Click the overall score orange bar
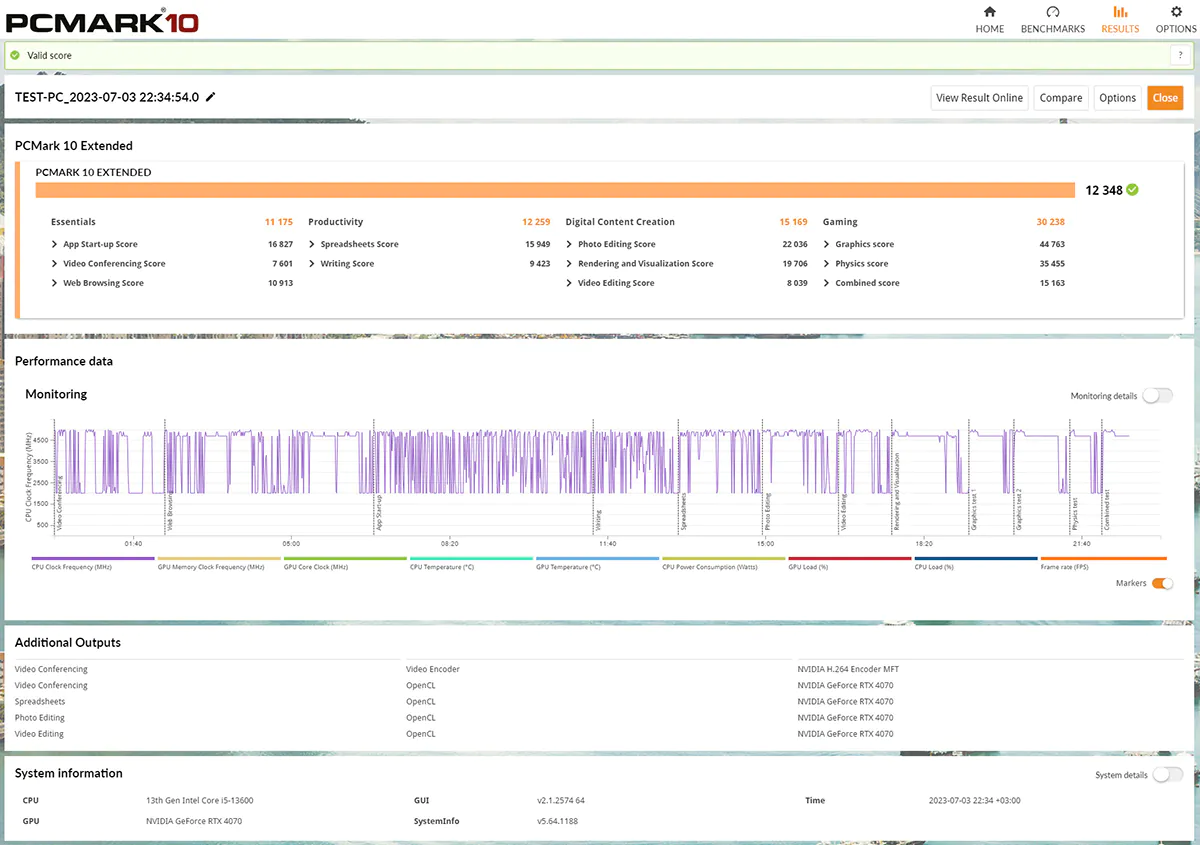This screenshot has width=1200, height=845. coord(555,190)
